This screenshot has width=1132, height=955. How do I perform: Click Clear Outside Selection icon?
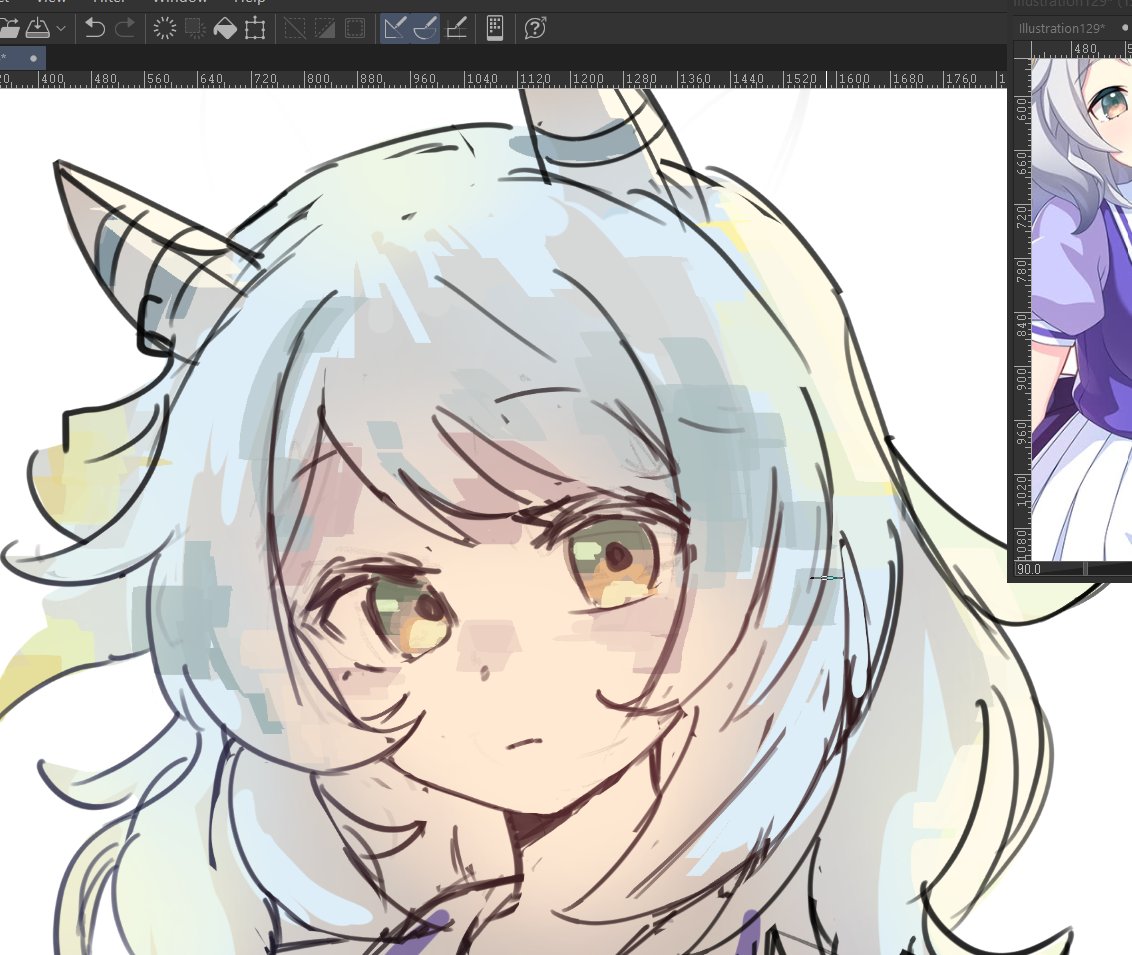(195, 28)
